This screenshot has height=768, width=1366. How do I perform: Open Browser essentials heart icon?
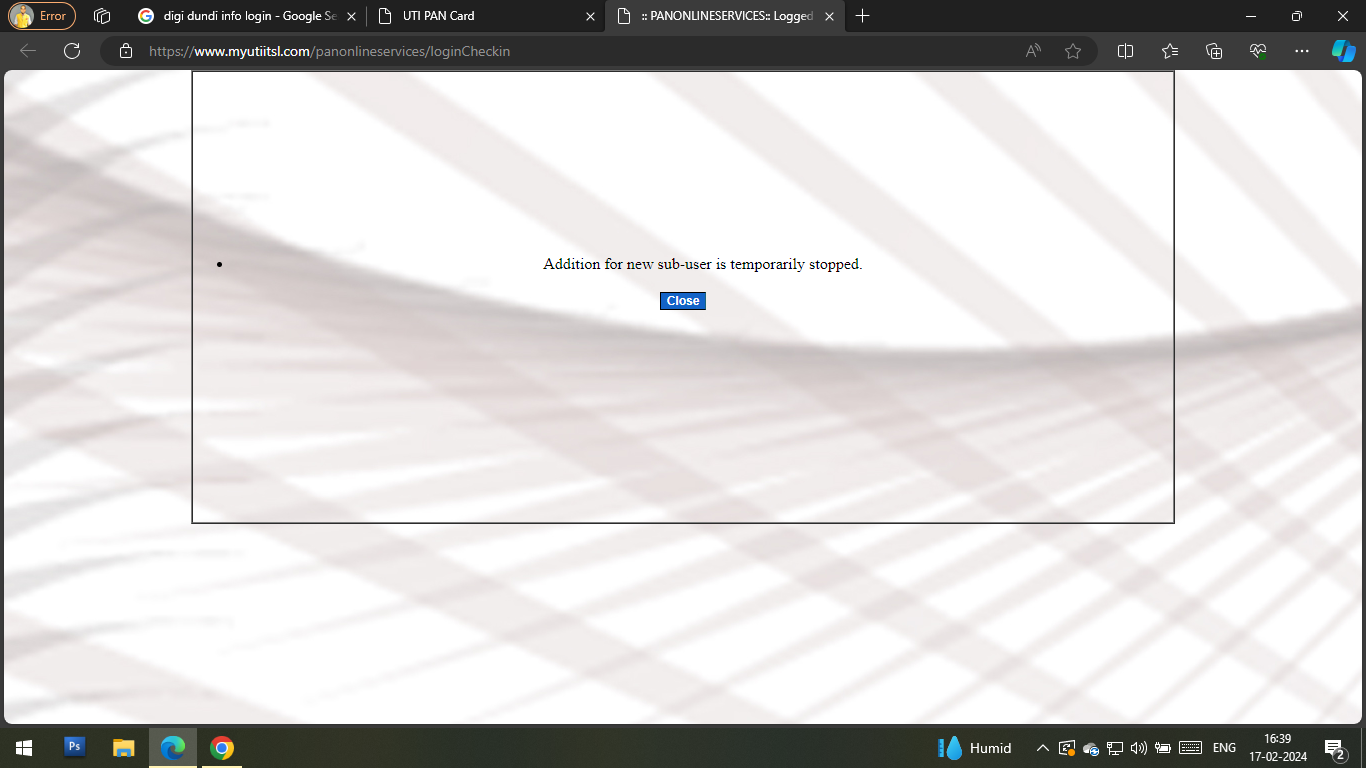click(1258, 51)
